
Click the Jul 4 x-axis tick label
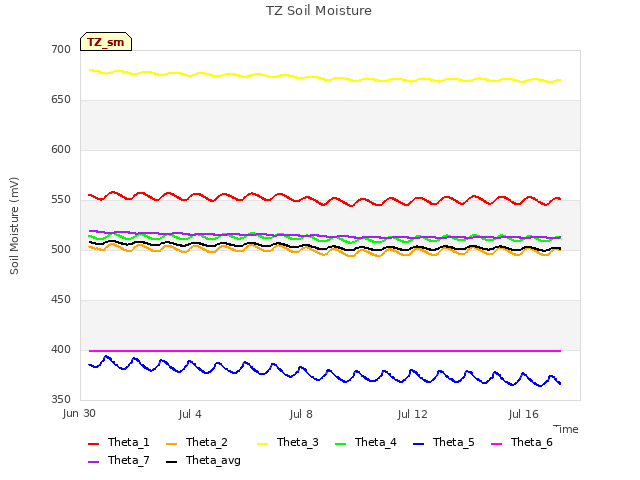[190, 414]
